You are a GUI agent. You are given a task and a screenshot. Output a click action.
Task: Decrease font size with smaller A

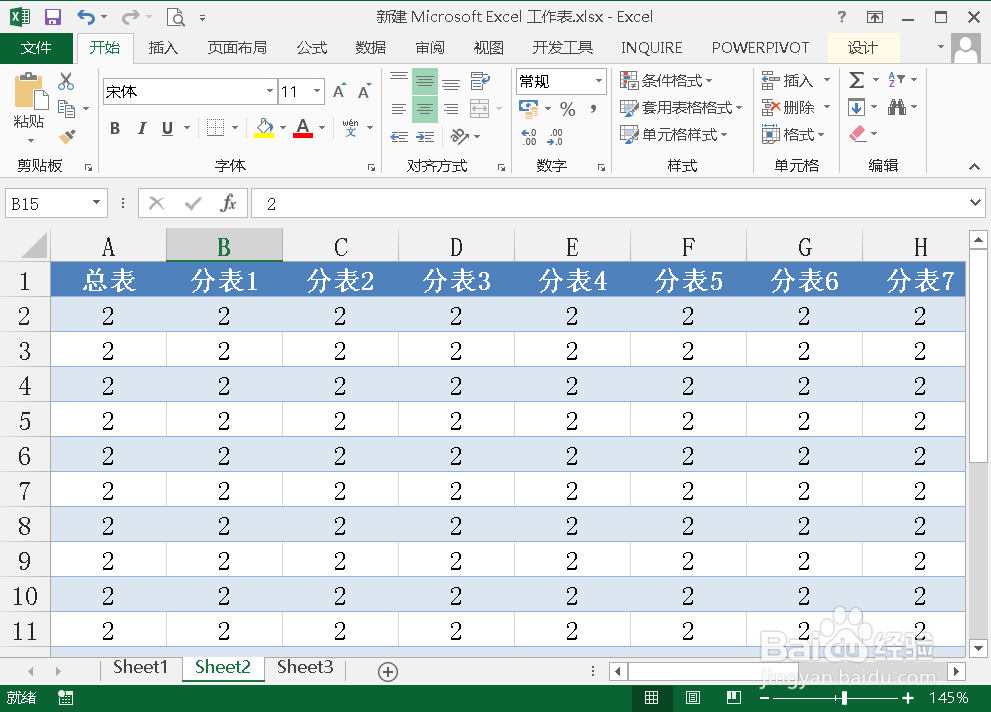364,91
